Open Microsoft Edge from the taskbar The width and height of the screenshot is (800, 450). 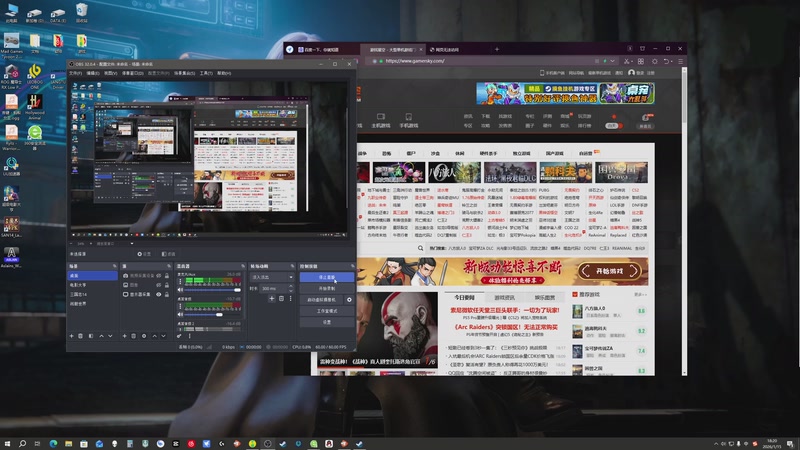53,444
